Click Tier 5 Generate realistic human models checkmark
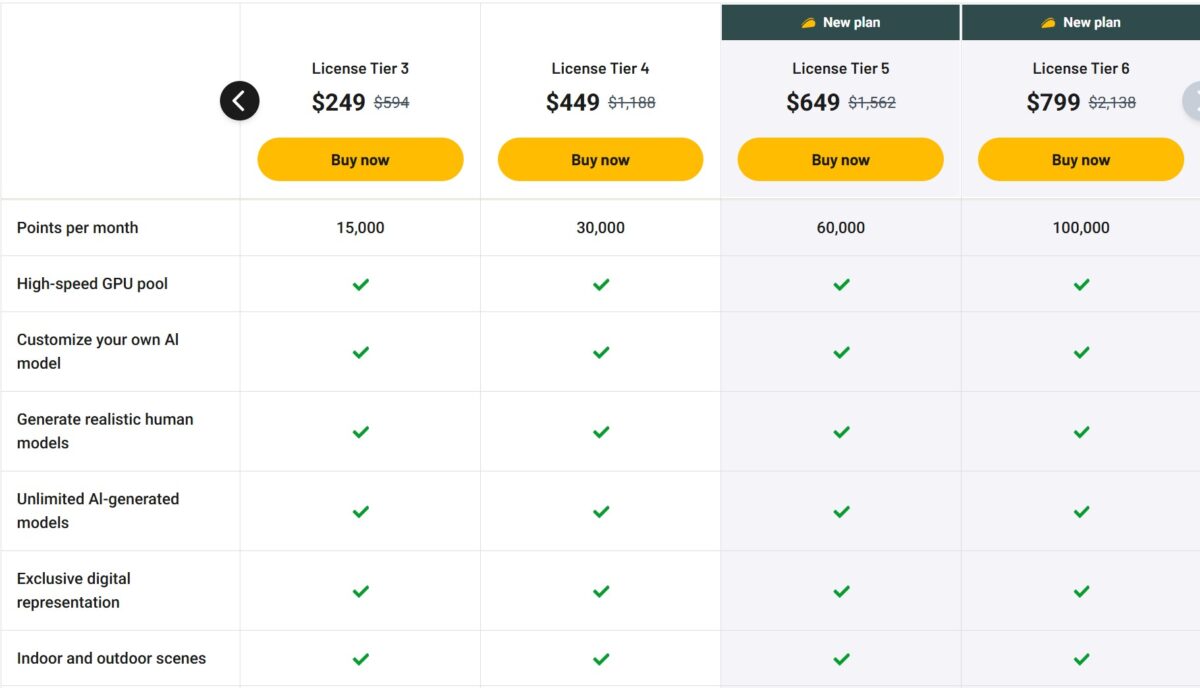 pos(841,432)
